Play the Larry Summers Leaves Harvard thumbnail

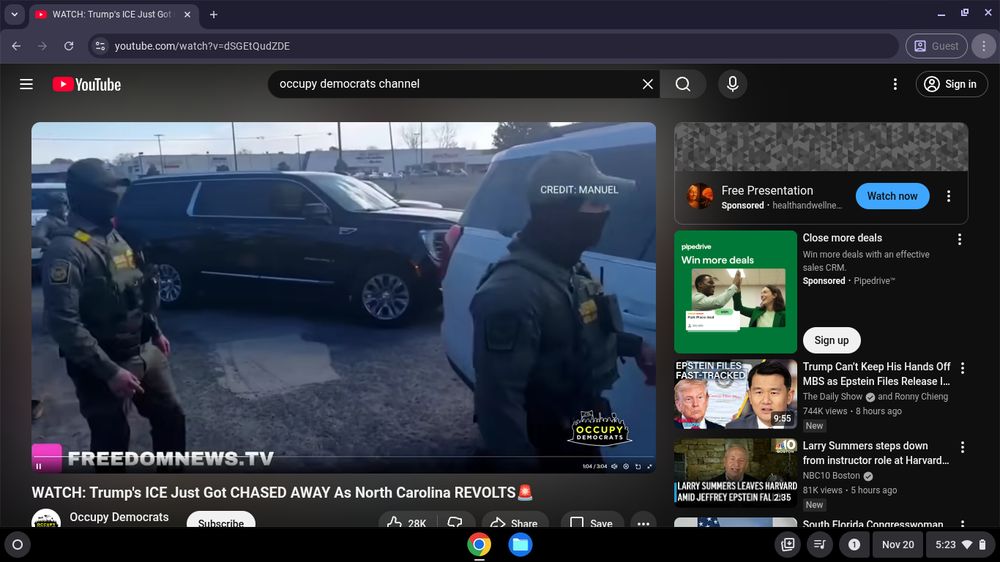tap(735, 473)
